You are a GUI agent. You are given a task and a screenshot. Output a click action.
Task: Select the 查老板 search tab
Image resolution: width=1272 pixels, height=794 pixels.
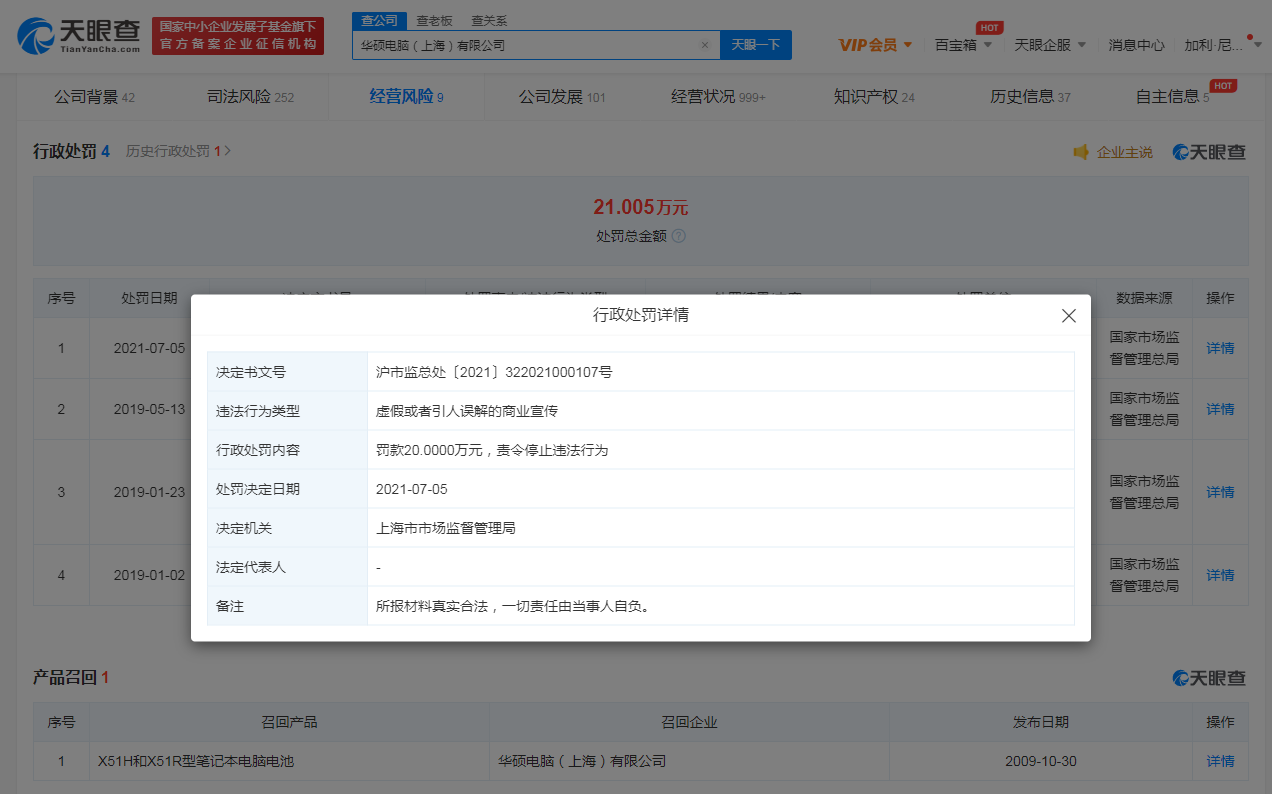[x=434, y=20]
